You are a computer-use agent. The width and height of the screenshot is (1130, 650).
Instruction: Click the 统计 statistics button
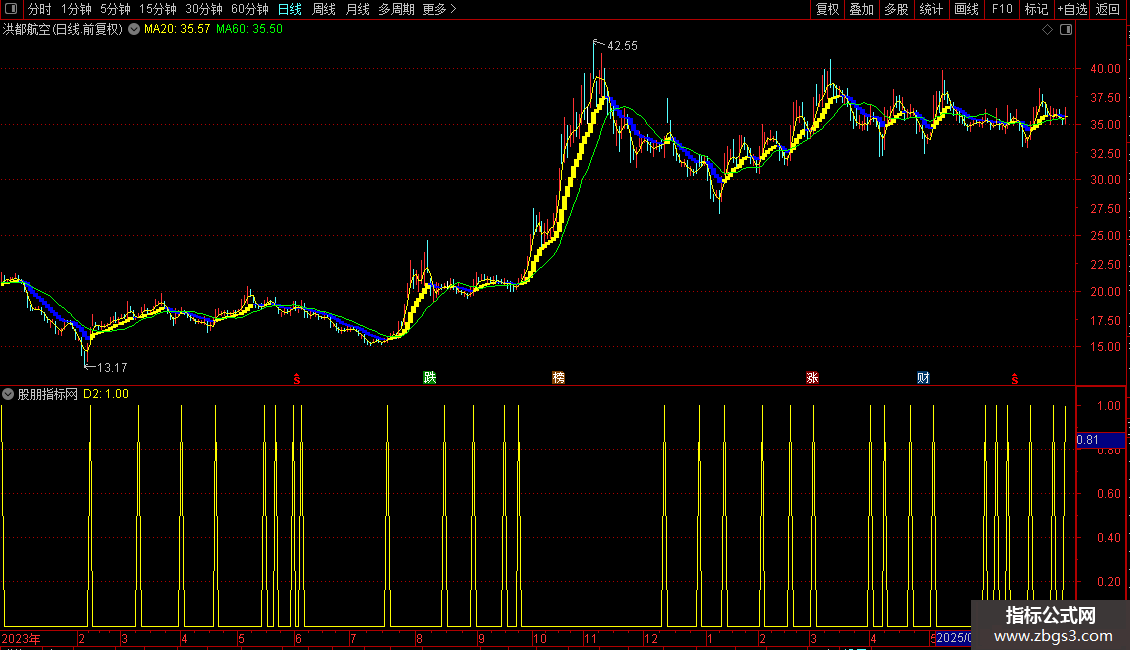(931, 9)
